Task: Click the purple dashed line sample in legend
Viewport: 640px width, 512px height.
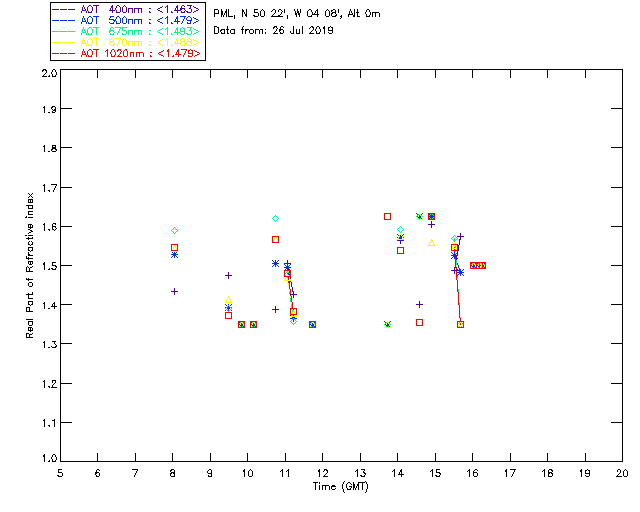Action: click(64, 9)
